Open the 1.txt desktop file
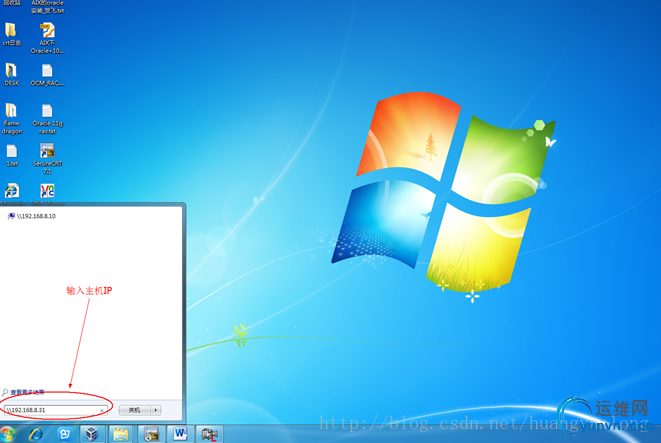 point(12,155)
